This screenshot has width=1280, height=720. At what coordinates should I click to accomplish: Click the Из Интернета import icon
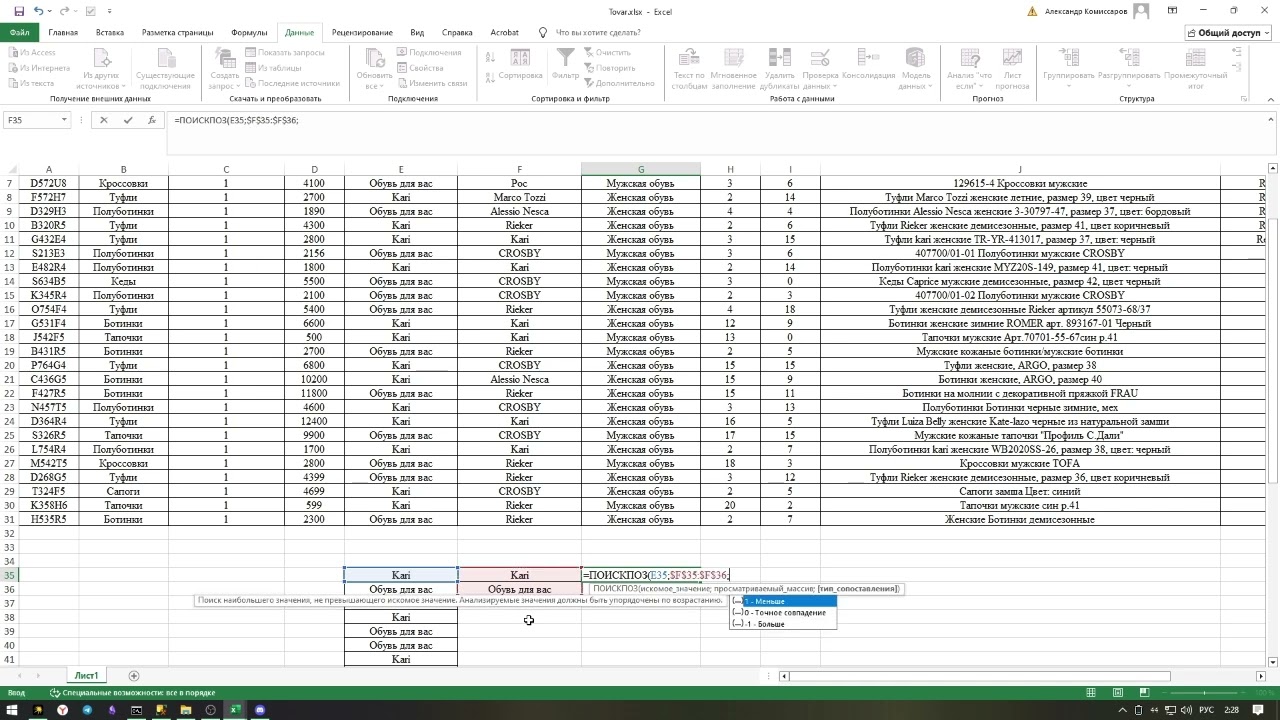pos(39,68)
